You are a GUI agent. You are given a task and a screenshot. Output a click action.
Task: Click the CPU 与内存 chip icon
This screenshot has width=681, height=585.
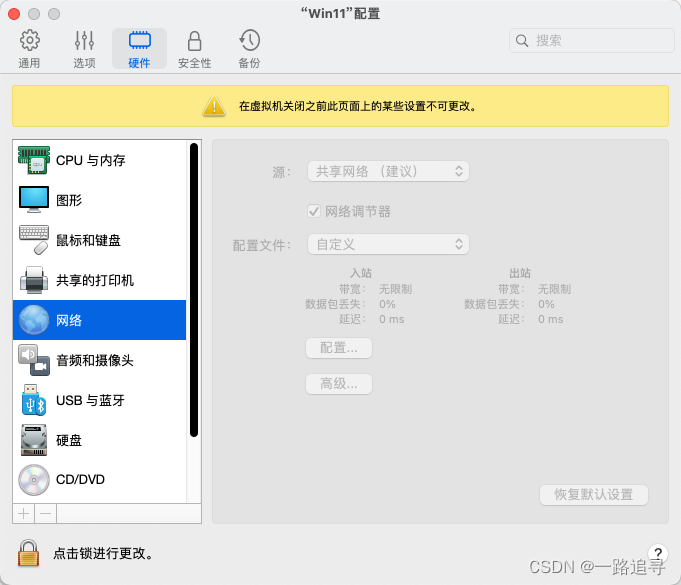34,160
